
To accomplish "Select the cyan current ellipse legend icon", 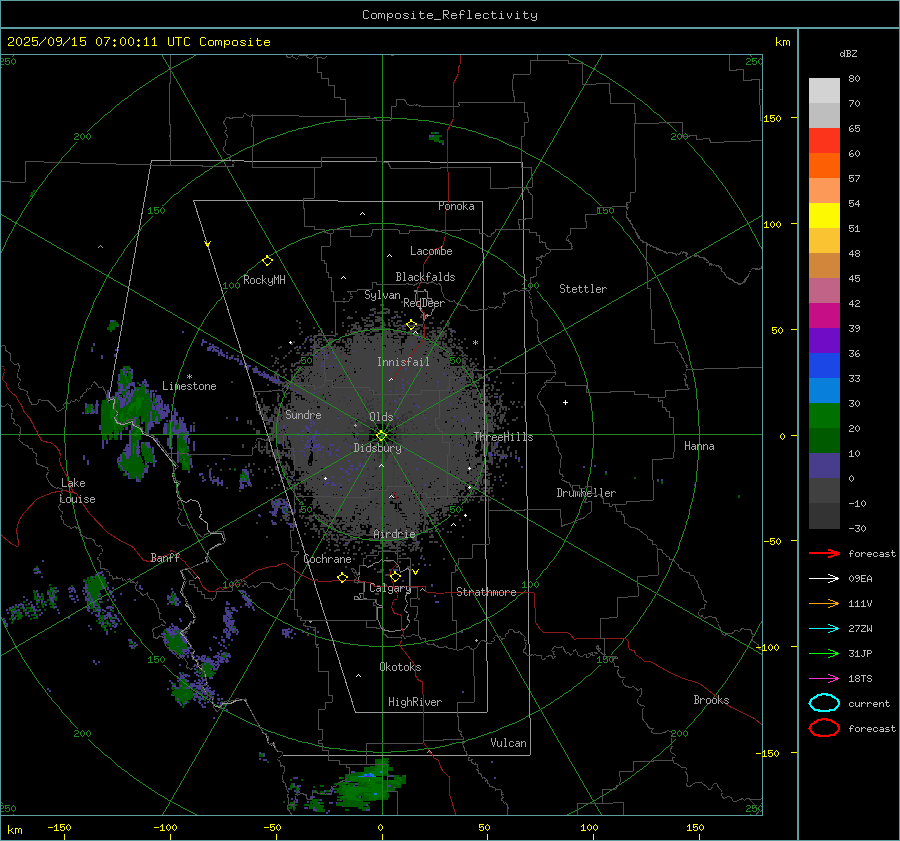I will pos(824,703).
